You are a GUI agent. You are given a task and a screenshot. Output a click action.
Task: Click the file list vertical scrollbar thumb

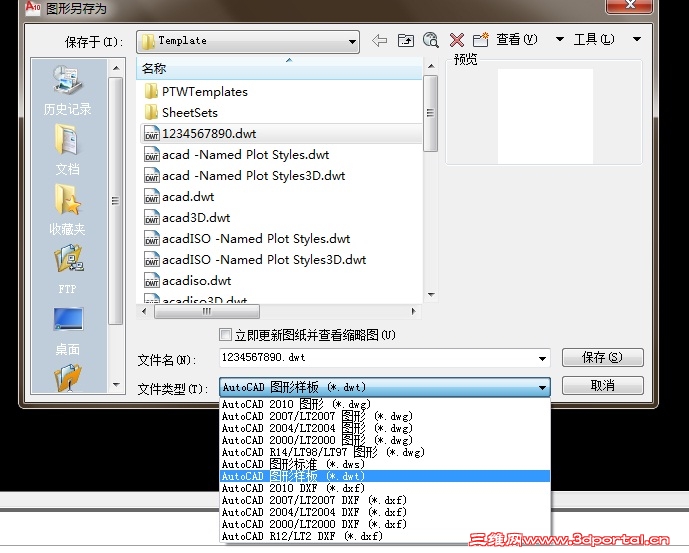[x=431, y=113]
